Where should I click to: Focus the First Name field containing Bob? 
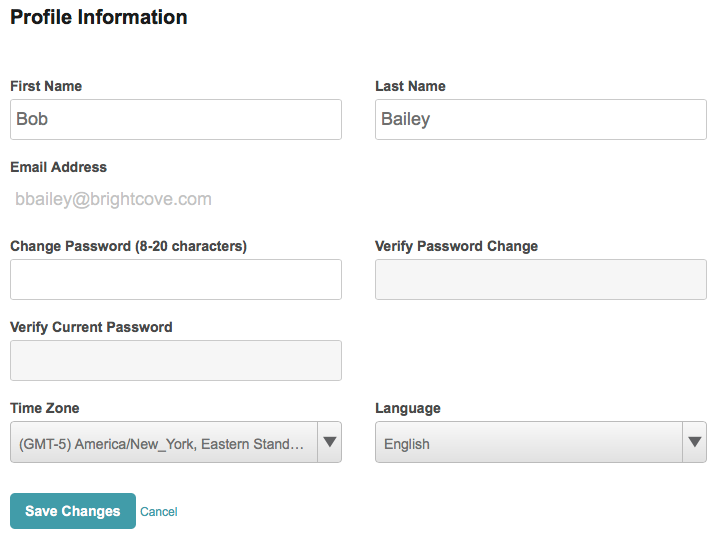[176, 120]
